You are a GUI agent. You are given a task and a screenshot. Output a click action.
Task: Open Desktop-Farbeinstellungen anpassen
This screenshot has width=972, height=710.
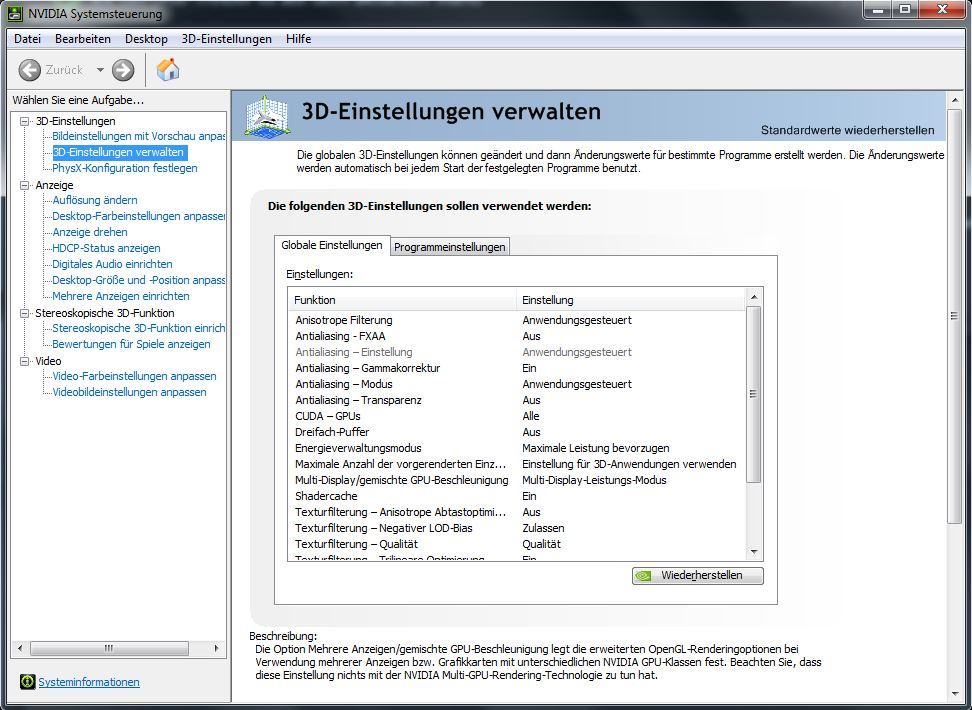138,216
